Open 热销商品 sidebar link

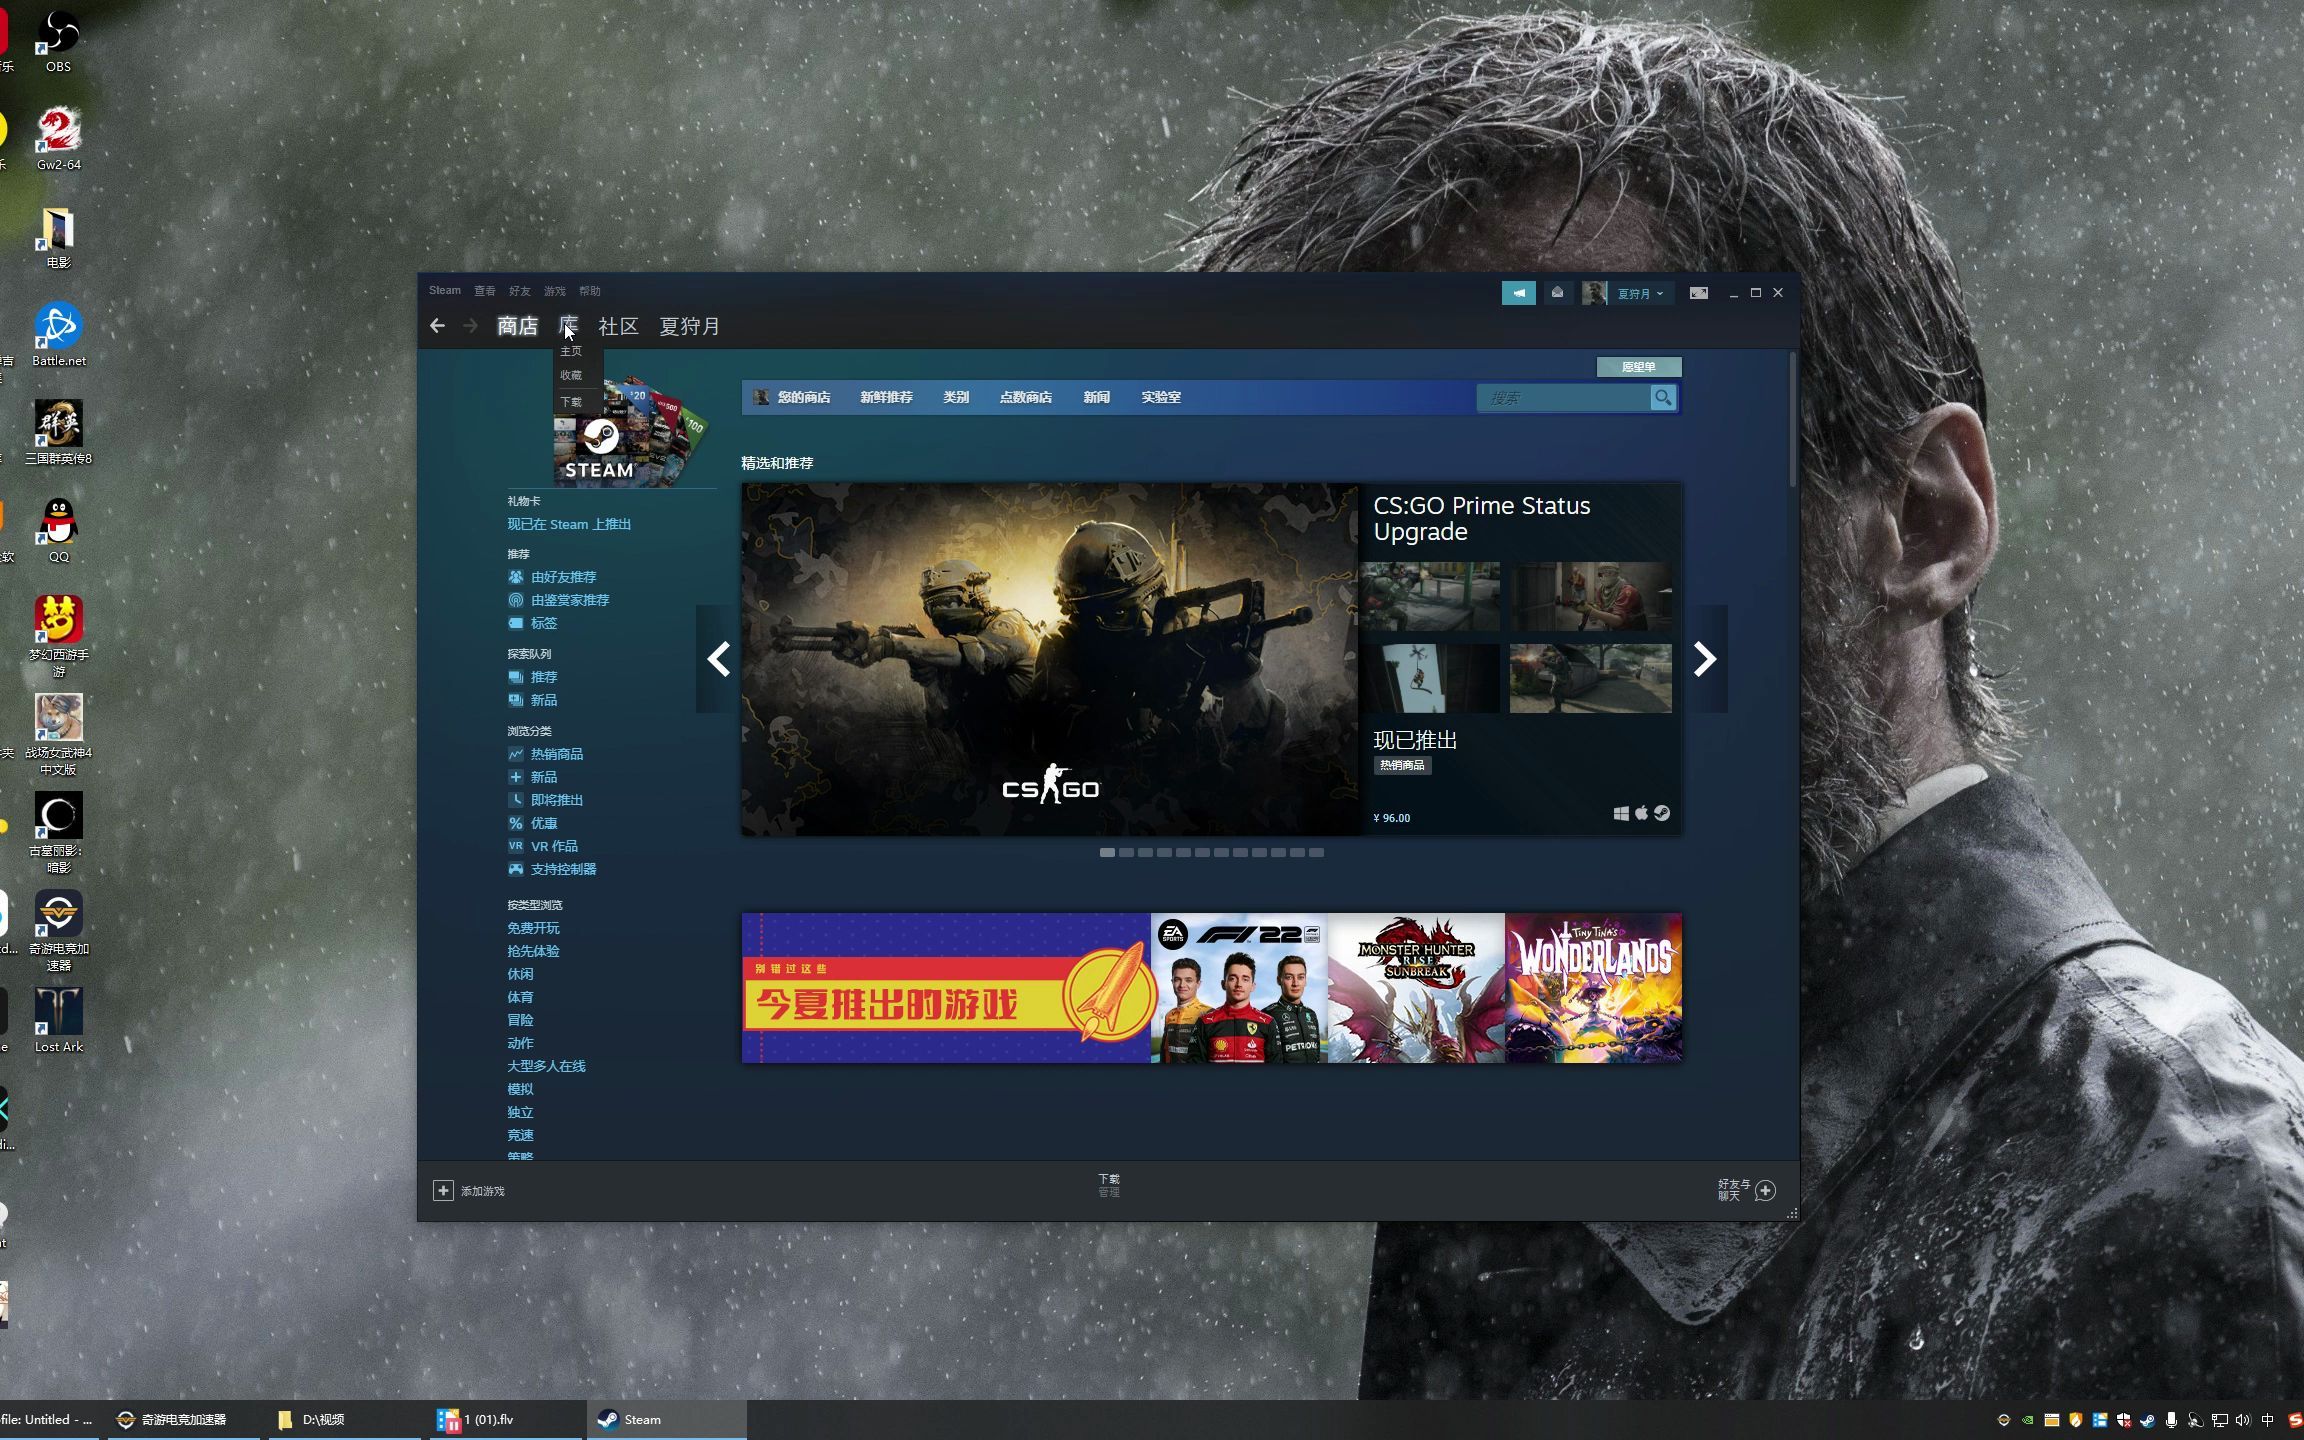(556, 754)
